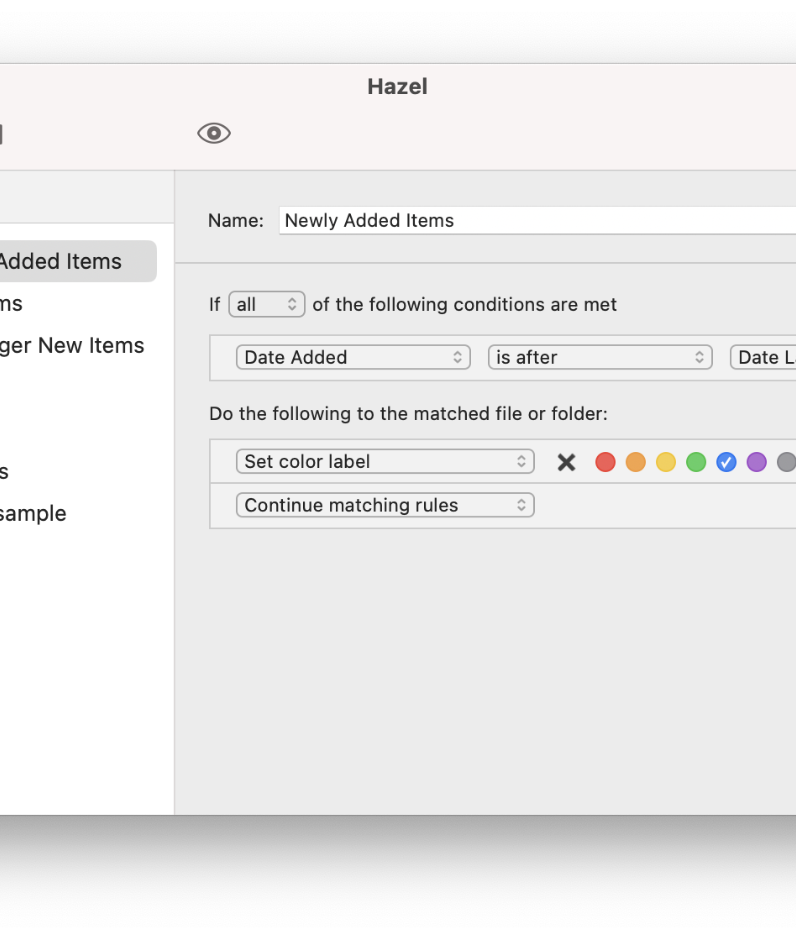Image resolution: width=796 pixels, height=939 pixels.
Task: Open the 'Date L' value dropdown
Action: [763, 358]
